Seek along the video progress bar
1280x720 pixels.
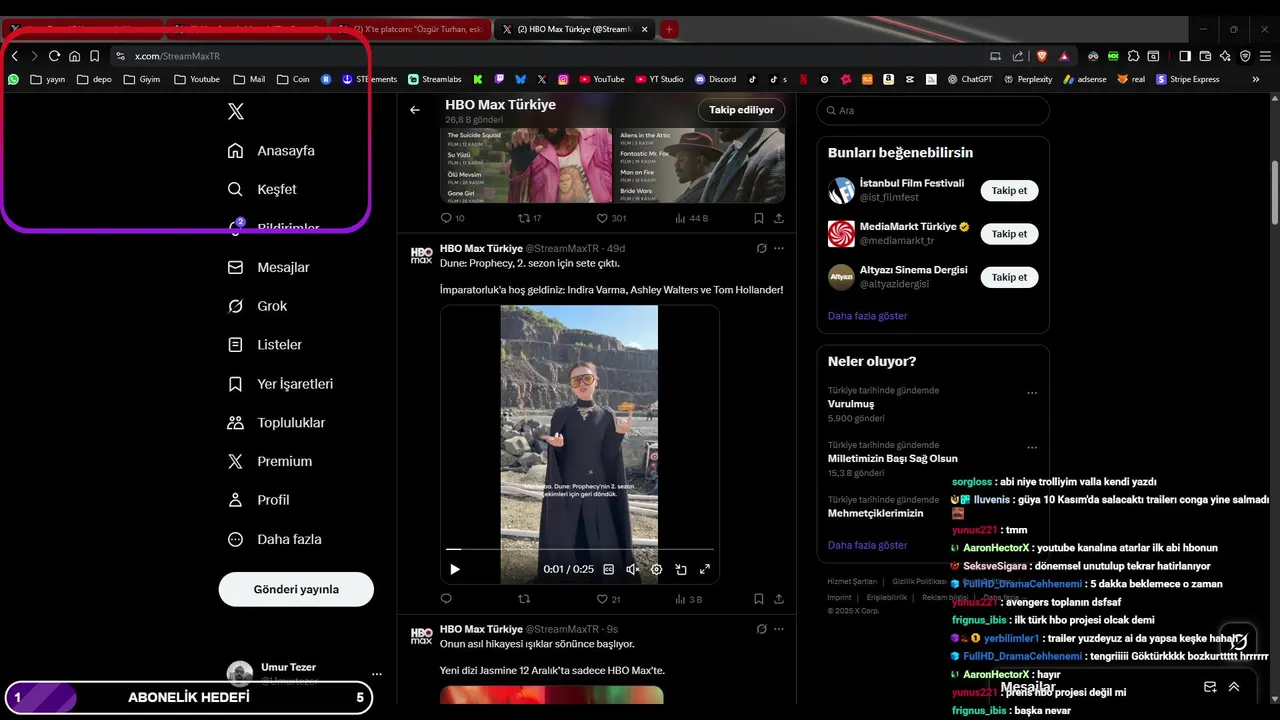coord(580,549)
